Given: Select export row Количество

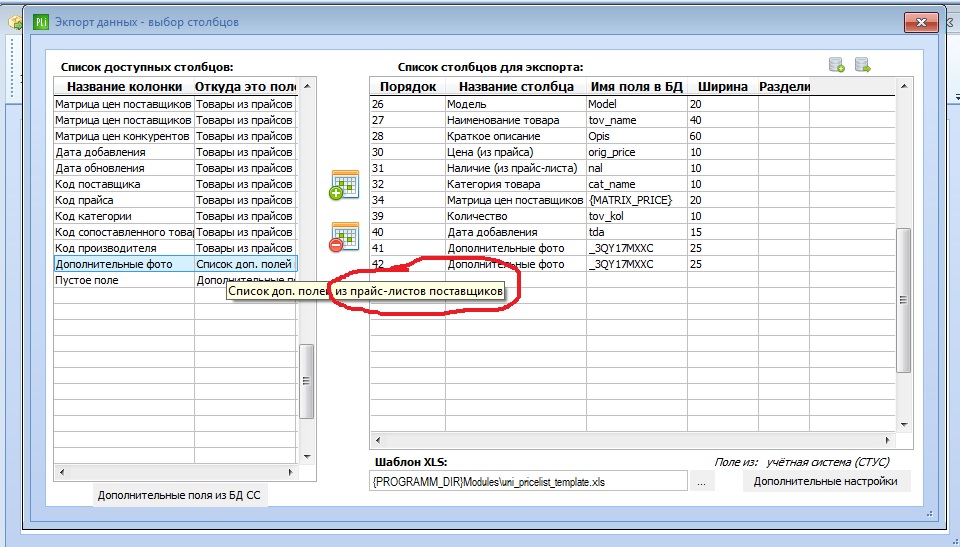Looking at the screenshot, I should pos(633,216).
